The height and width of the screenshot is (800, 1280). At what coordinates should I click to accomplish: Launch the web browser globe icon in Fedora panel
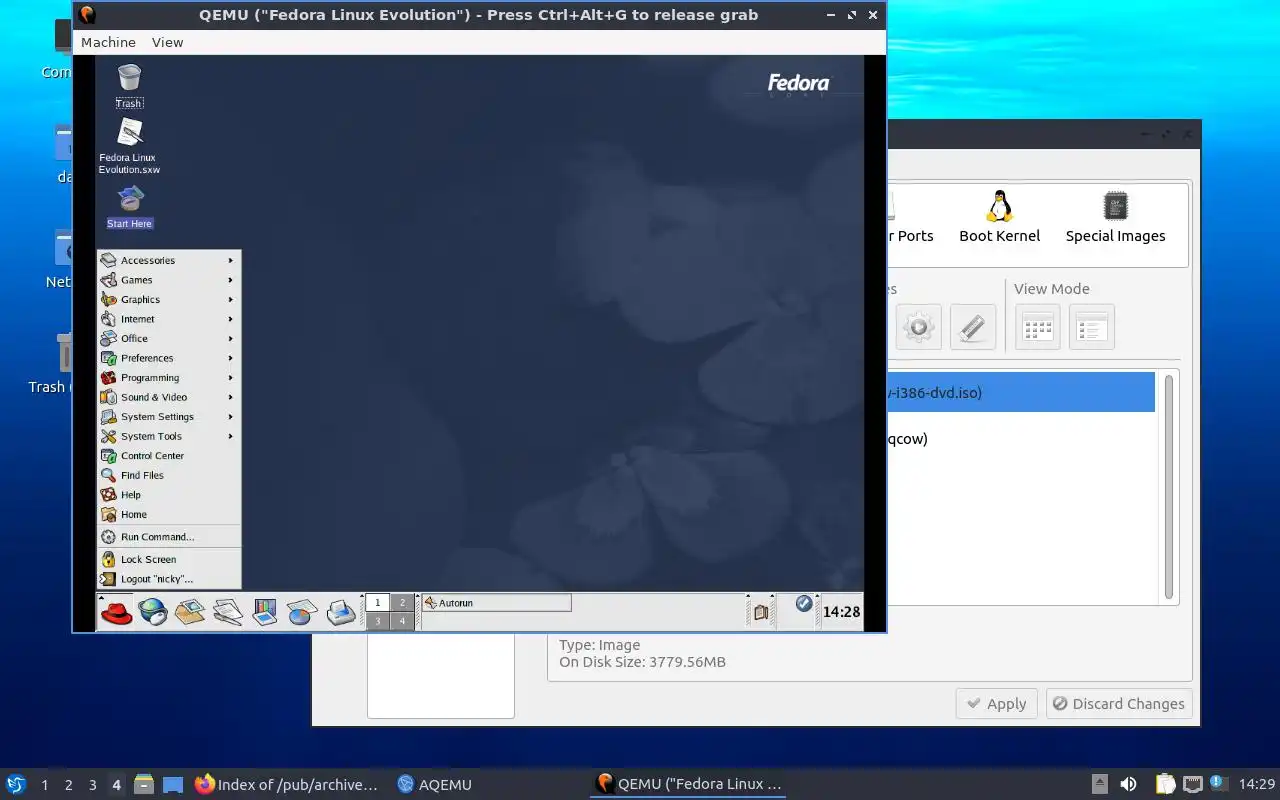pos(153,611)
